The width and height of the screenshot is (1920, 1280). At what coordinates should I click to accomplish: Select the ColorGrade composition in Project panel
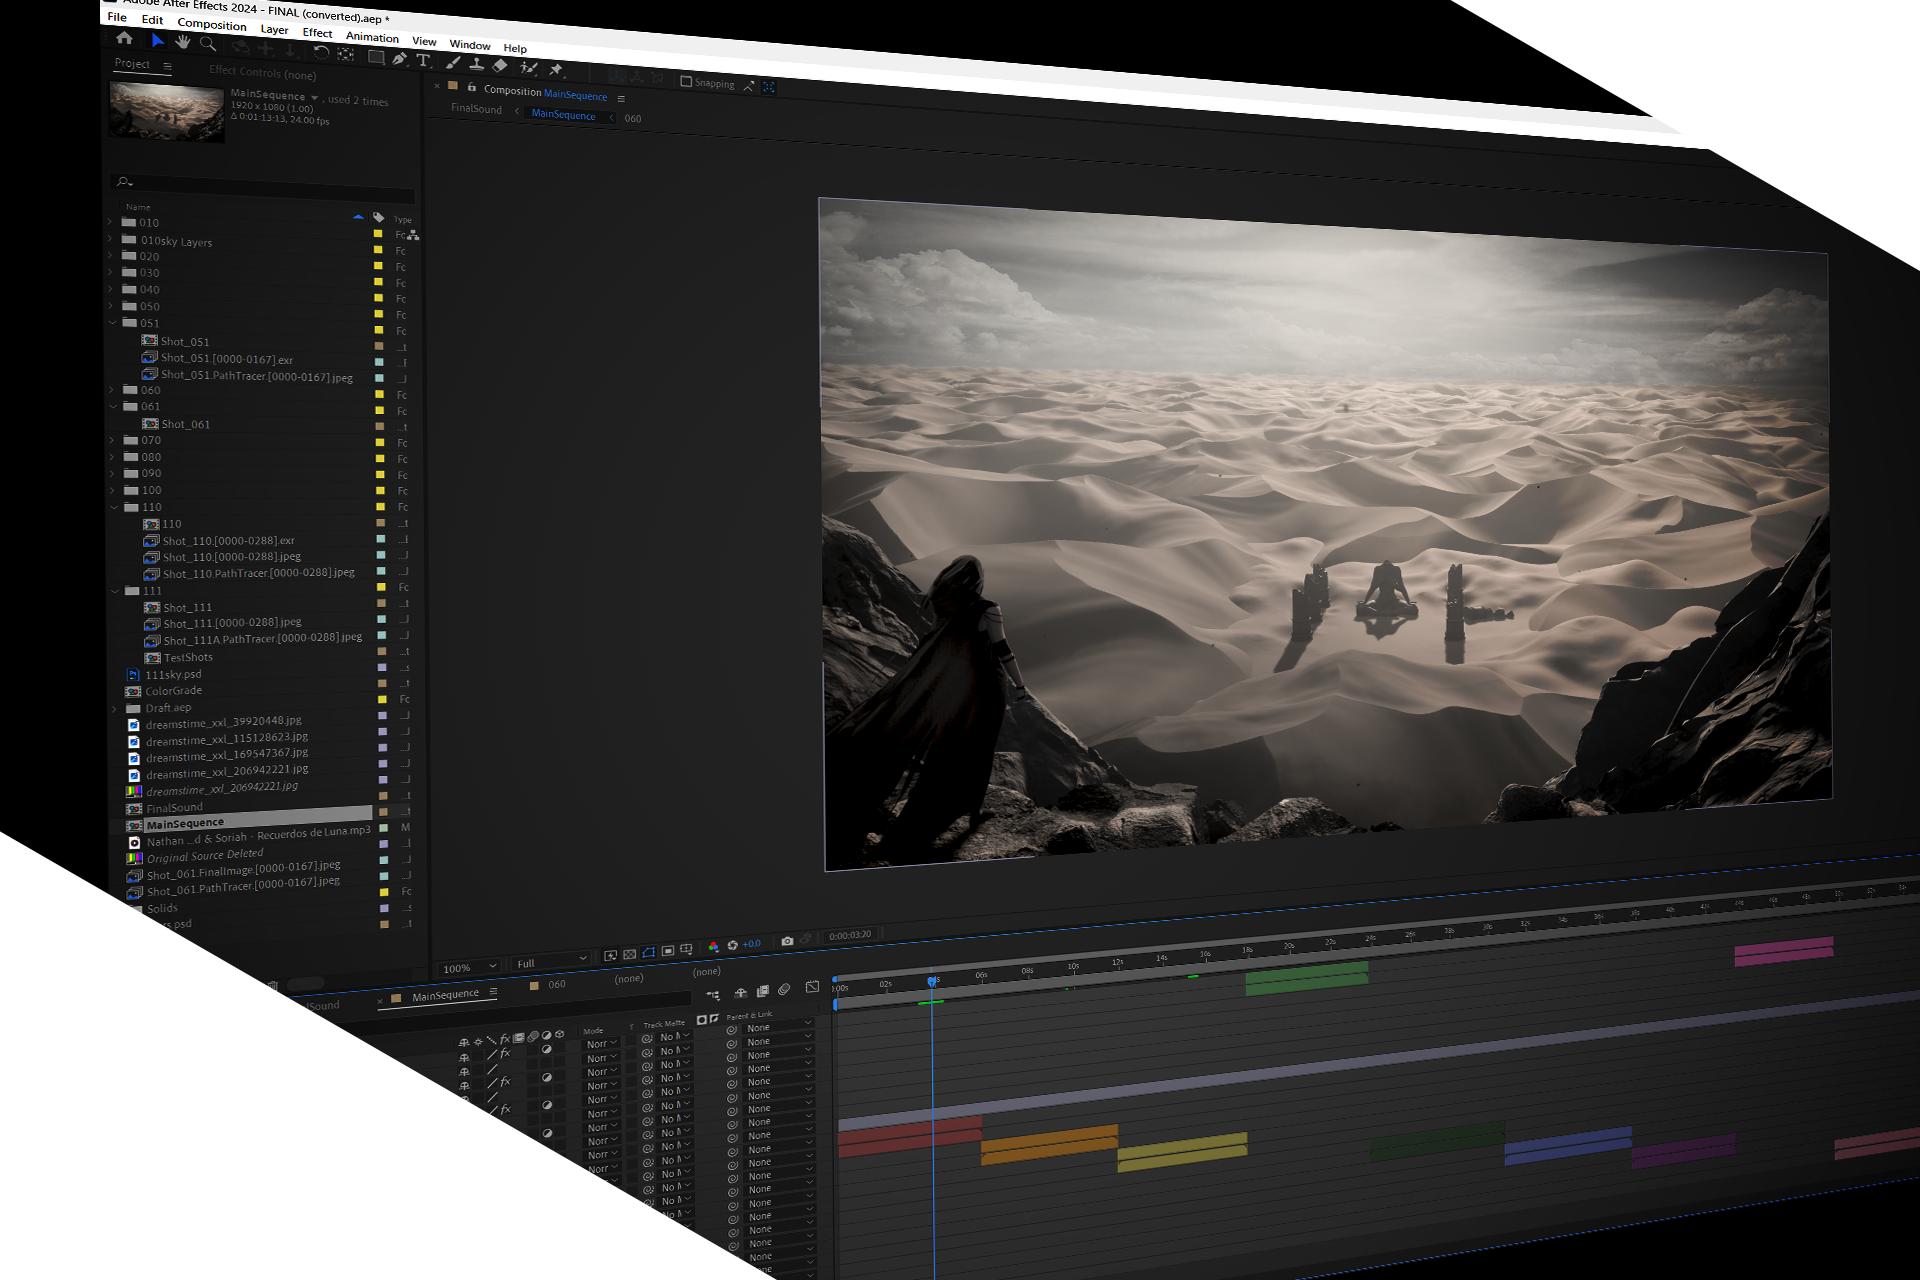(173, 691)
